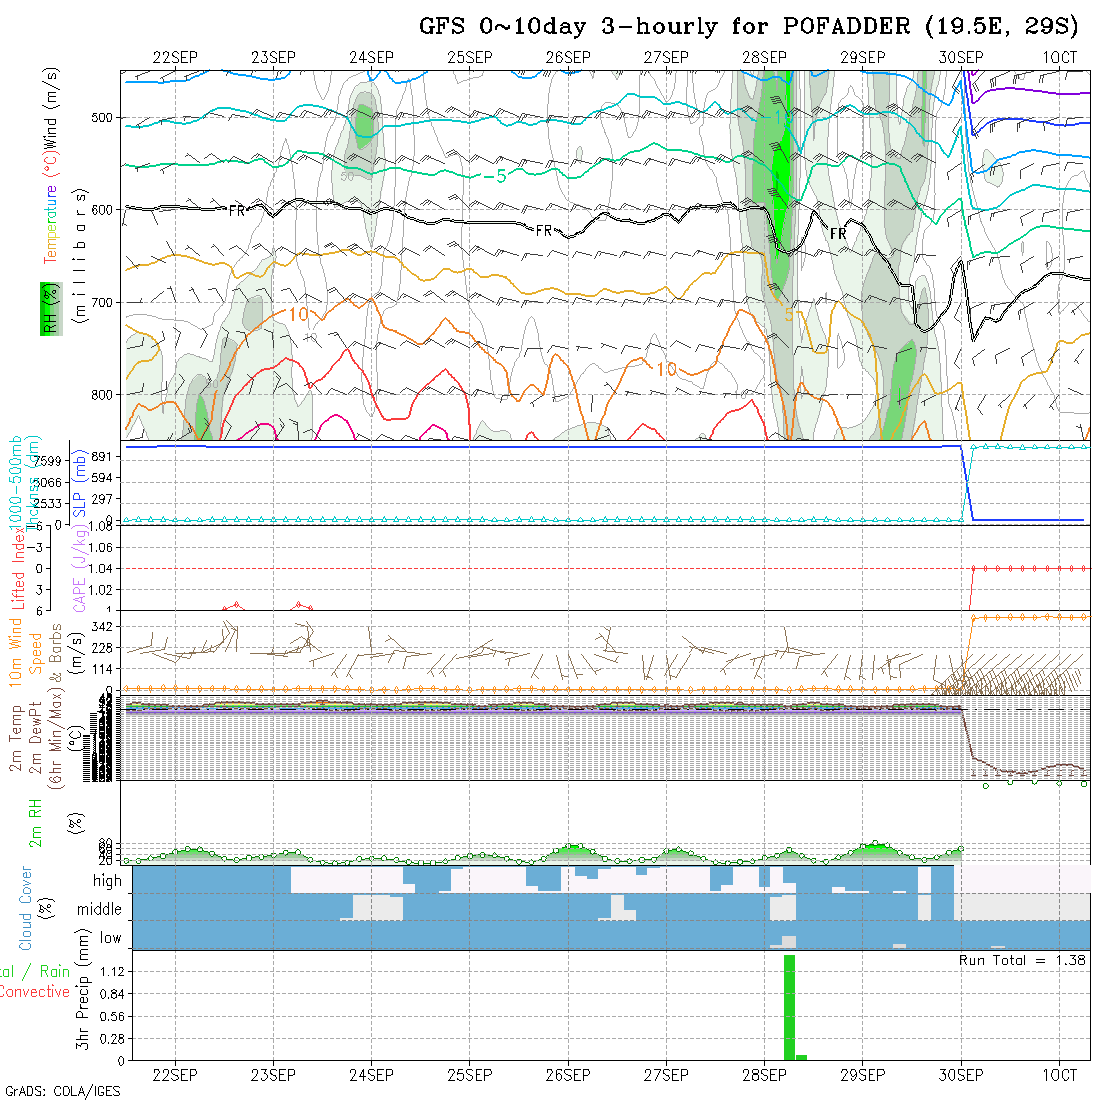Click the 'low' cloud cover row label
1100x1100 pixels.
tap(110, 938)
